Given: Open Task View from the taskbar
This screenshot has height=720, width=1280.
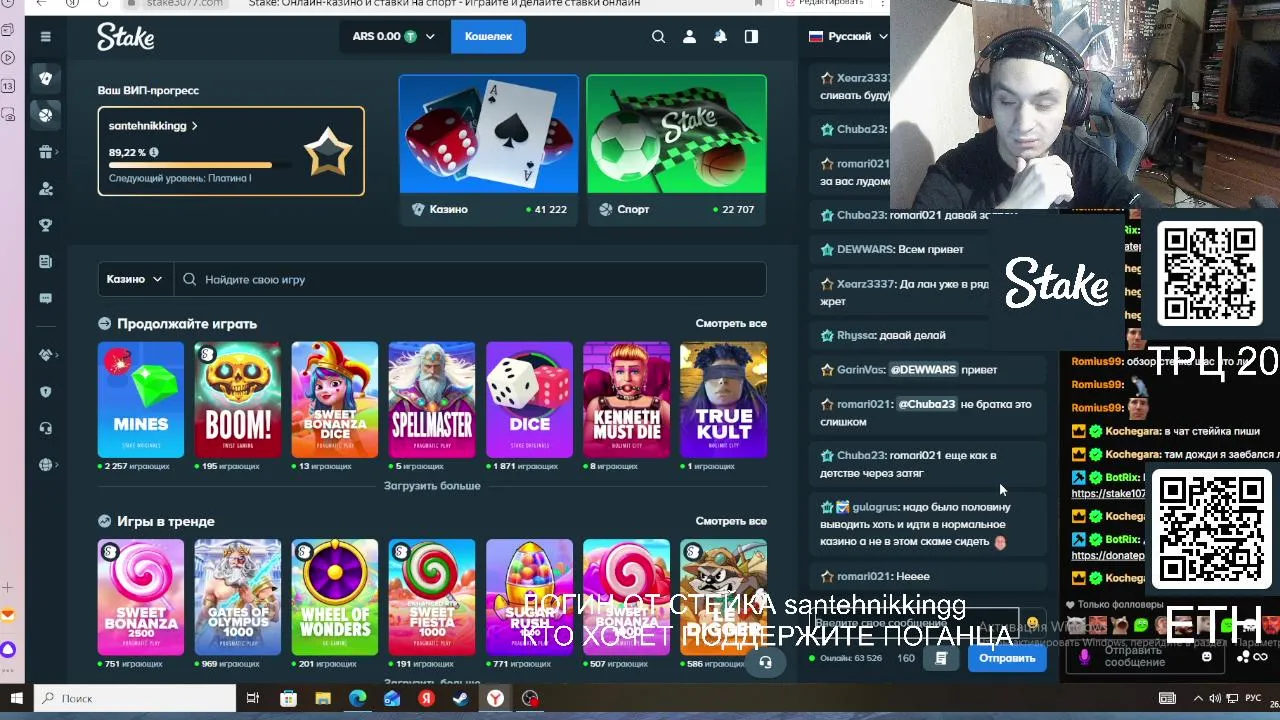Looking at the screenshot, I should tap(253, 698).
